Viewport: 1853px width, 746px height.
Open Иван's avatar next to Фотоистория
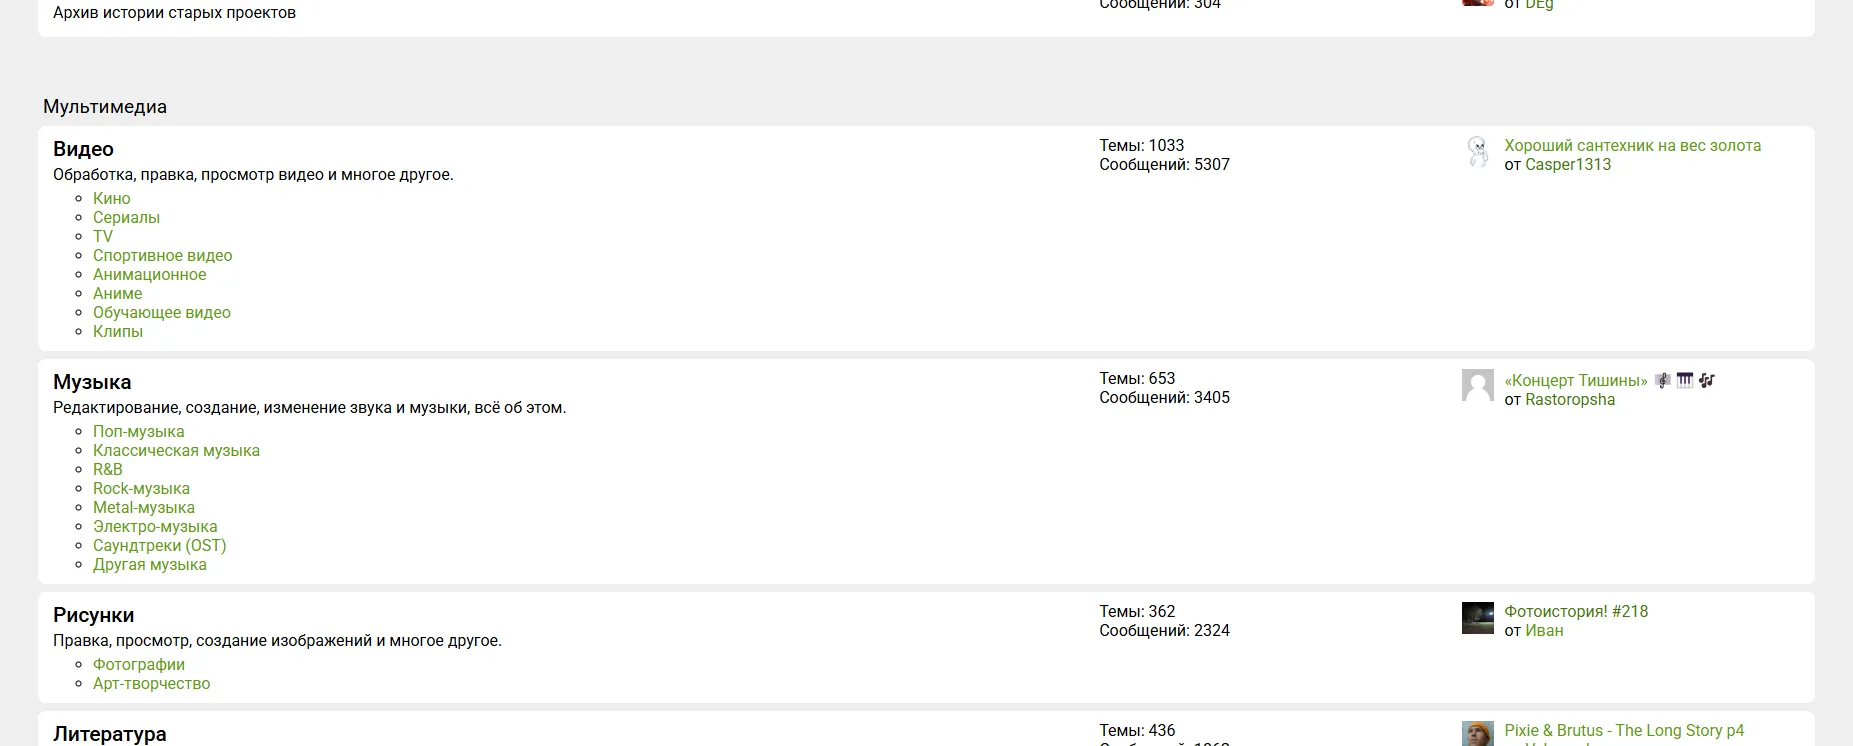point(1477,618)
